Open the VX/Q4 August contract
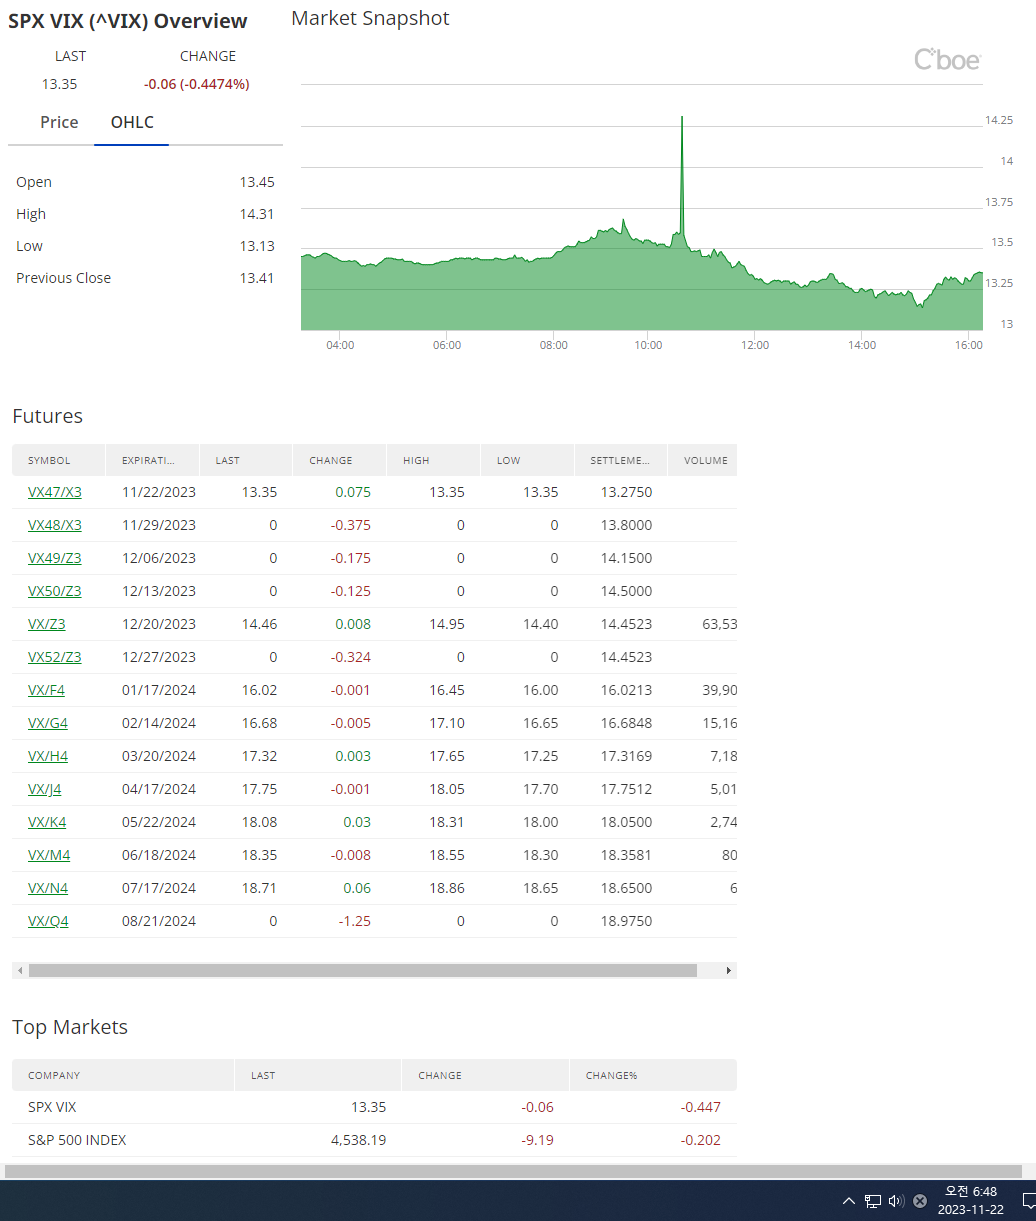The image size is (1036, 1221). [48, 921]
